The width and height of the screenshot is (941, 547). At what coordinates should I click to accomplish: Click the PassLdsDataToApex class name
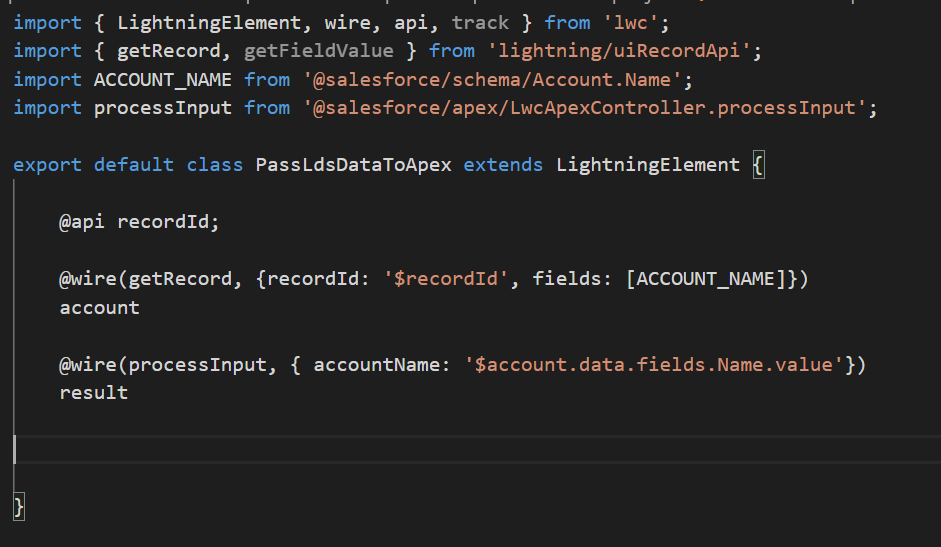pos(353,165)
